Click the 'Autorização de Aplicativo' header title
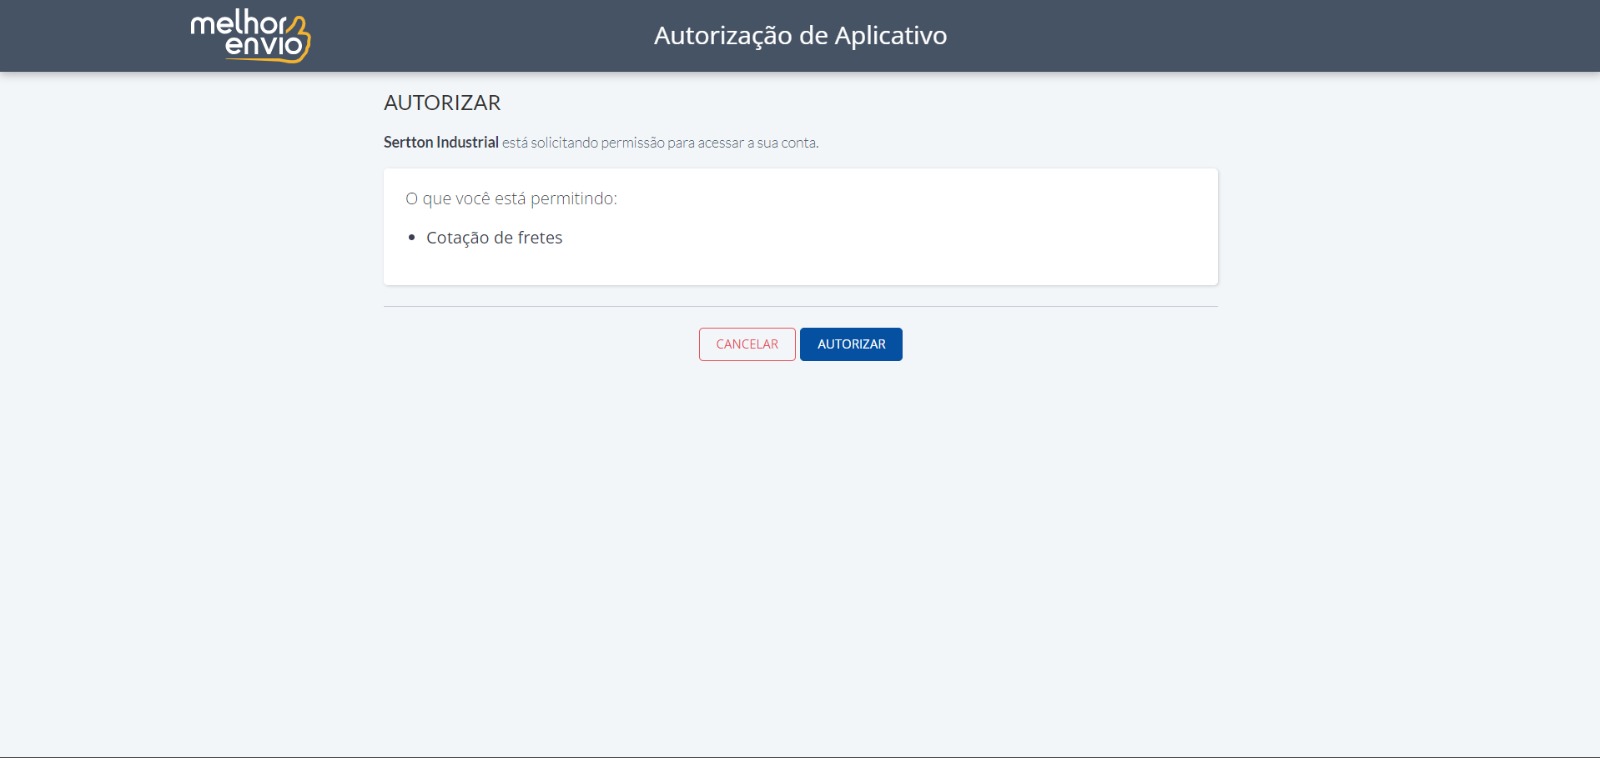 800,36
